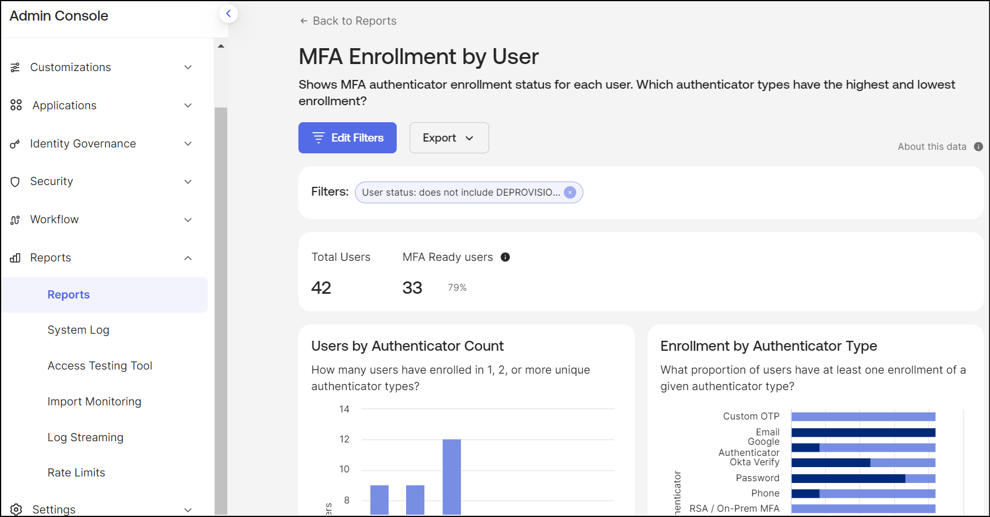990x517 pixels.
Task: Click the About this data info icon
Action: (978, 146)
